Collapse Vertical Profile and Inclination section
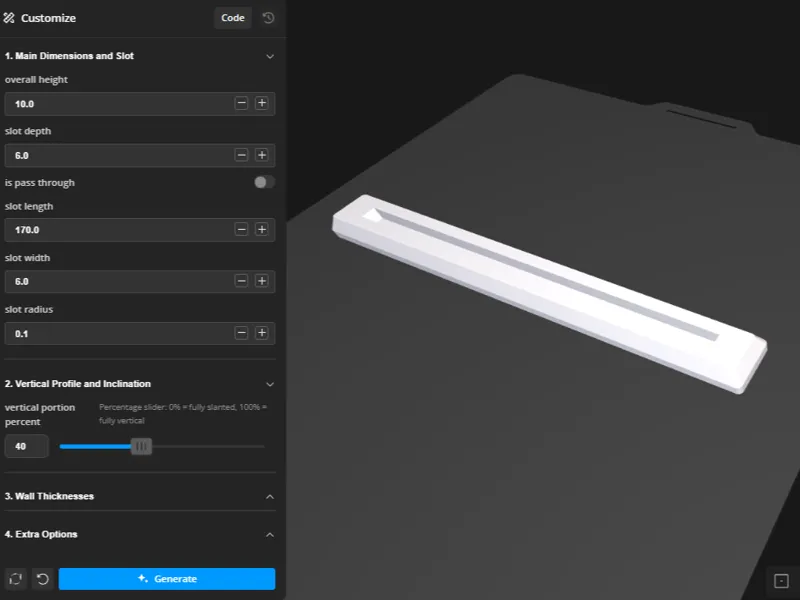Viewport: 800px width, 600px height. (x=270, y=384)
